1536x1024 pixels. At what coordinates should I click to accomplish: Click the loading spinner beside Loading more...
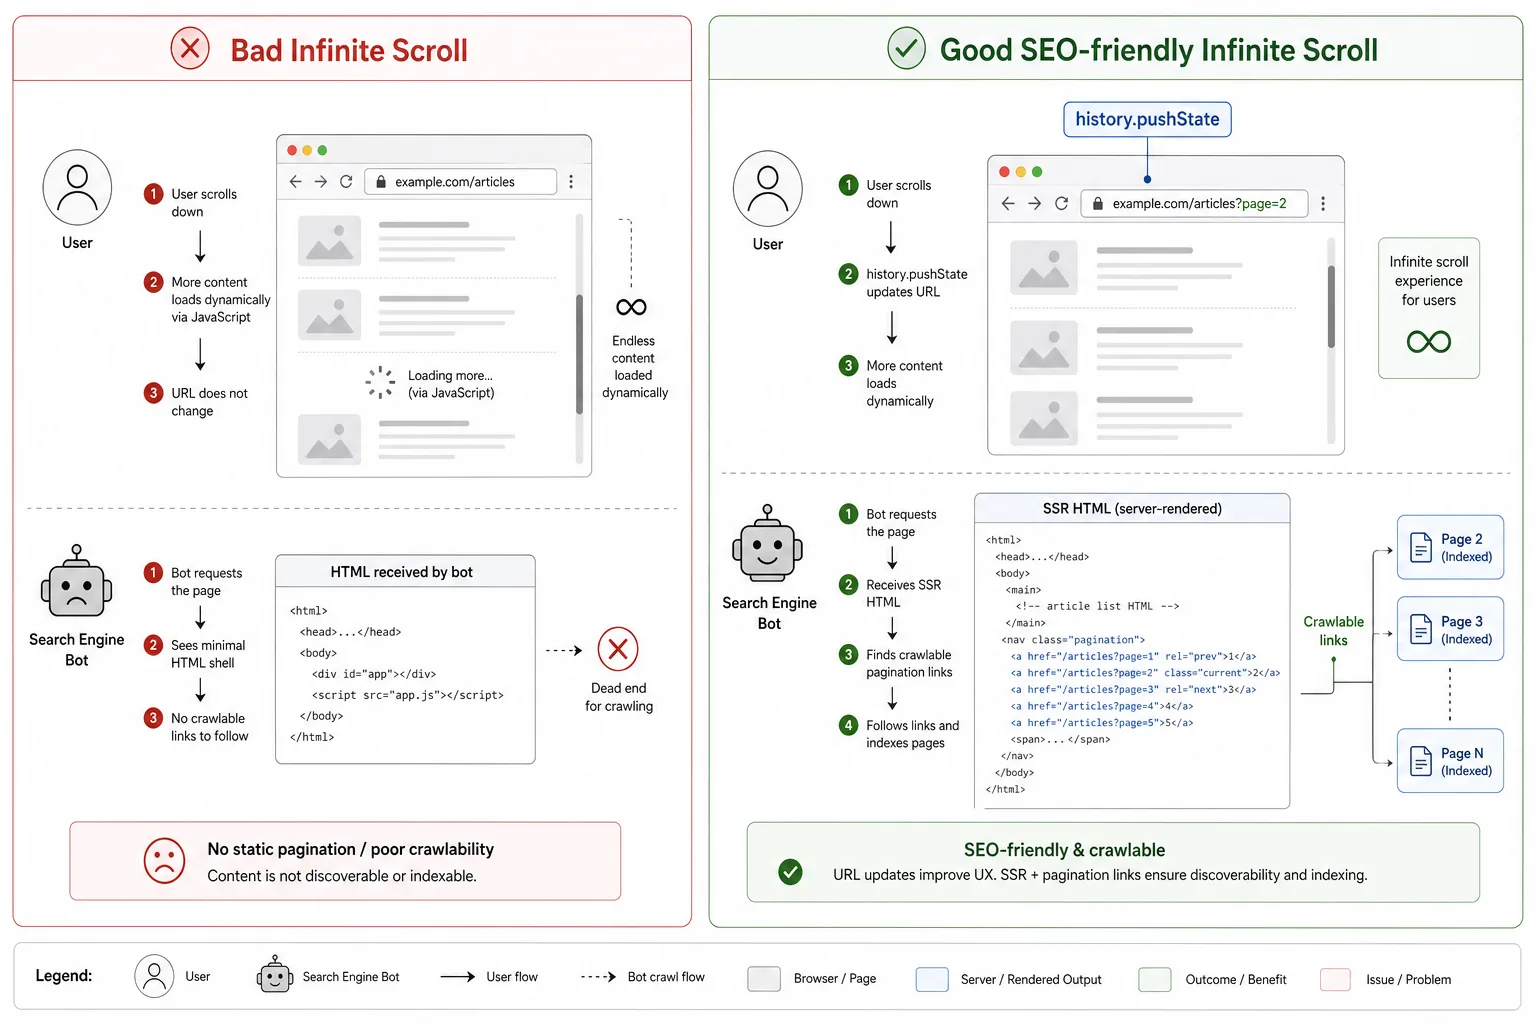[x=380, y=382]
